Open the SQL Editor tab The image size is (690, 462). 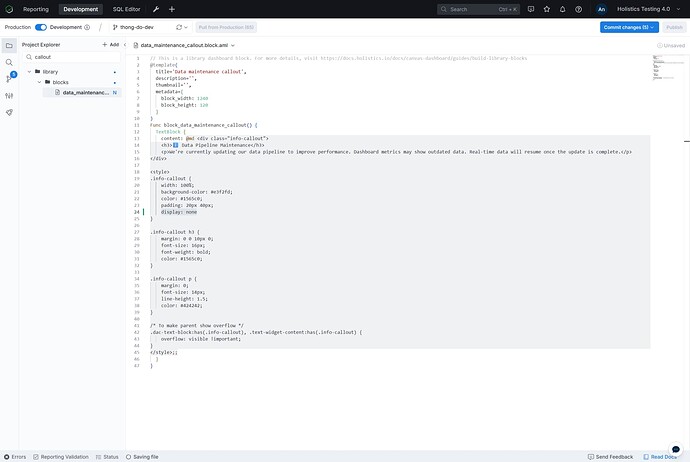[x=126, y=9]
